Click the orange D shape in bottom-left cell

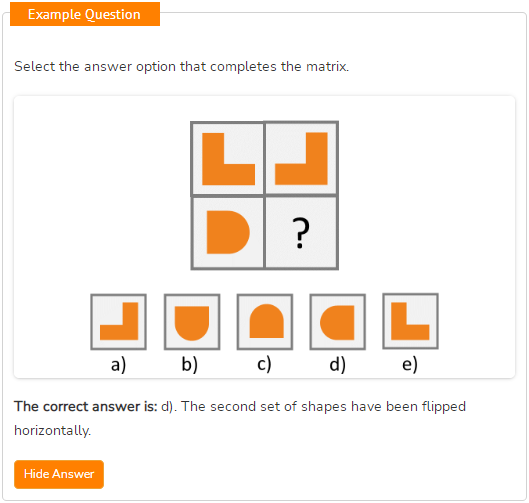pos(228,232)
